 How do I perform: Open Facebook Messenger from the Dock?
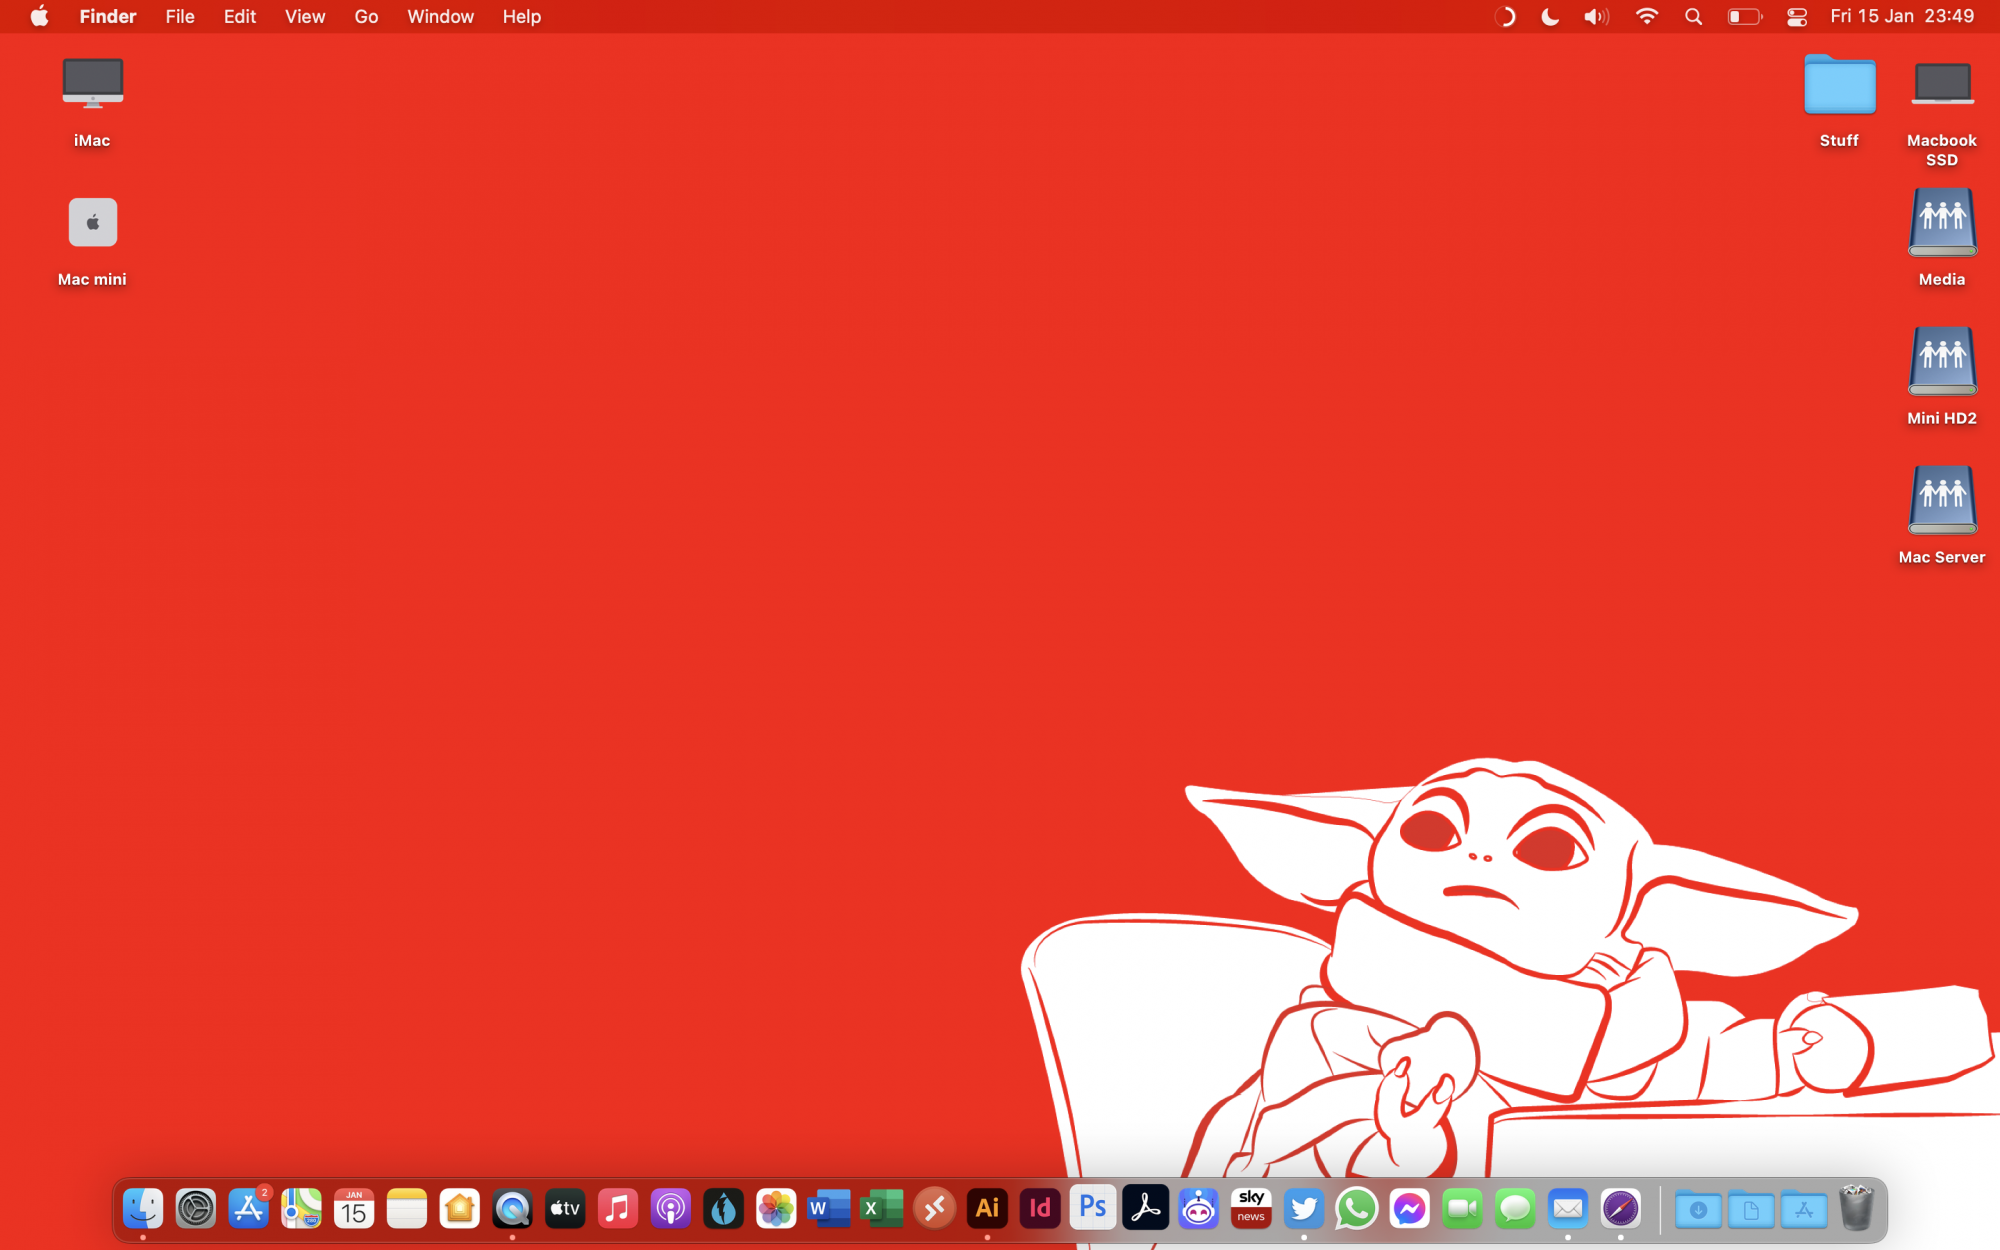pos(1410,1209)
